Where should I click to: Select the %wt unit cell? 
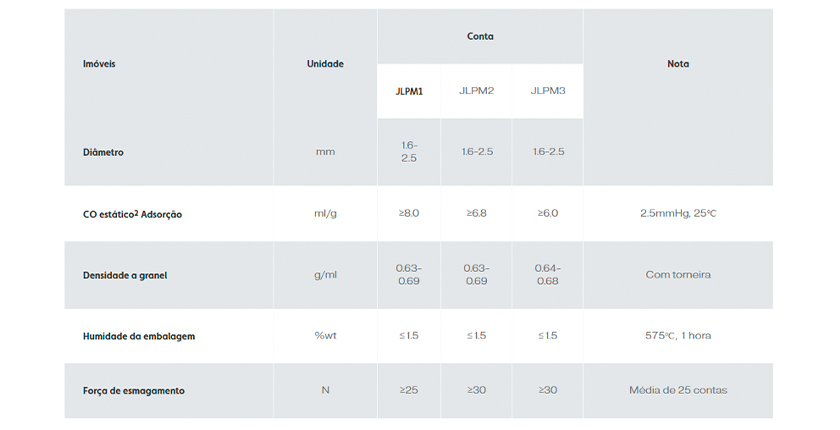(325, 335)
